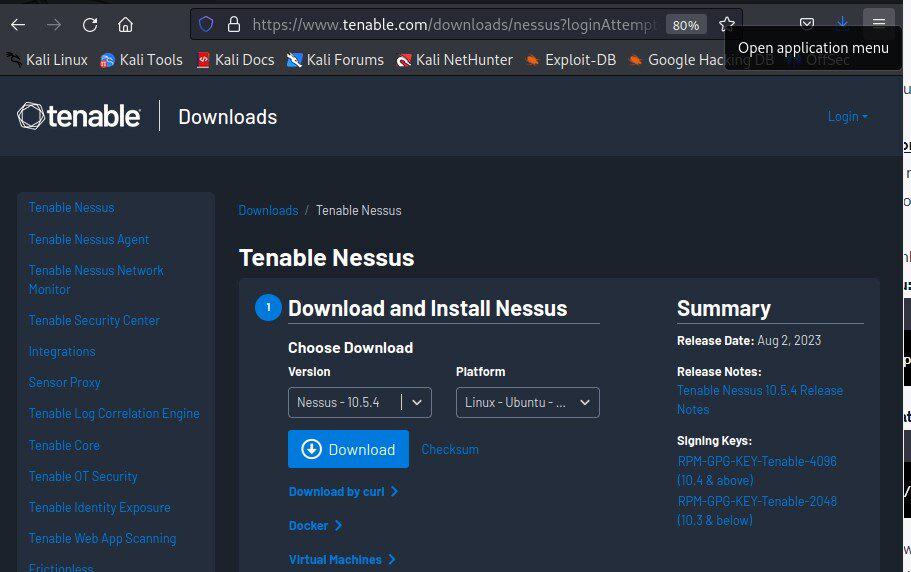Open the application menu hamburger icon
911x572 pixels.
pyautogui.click(x=879, y=23)
